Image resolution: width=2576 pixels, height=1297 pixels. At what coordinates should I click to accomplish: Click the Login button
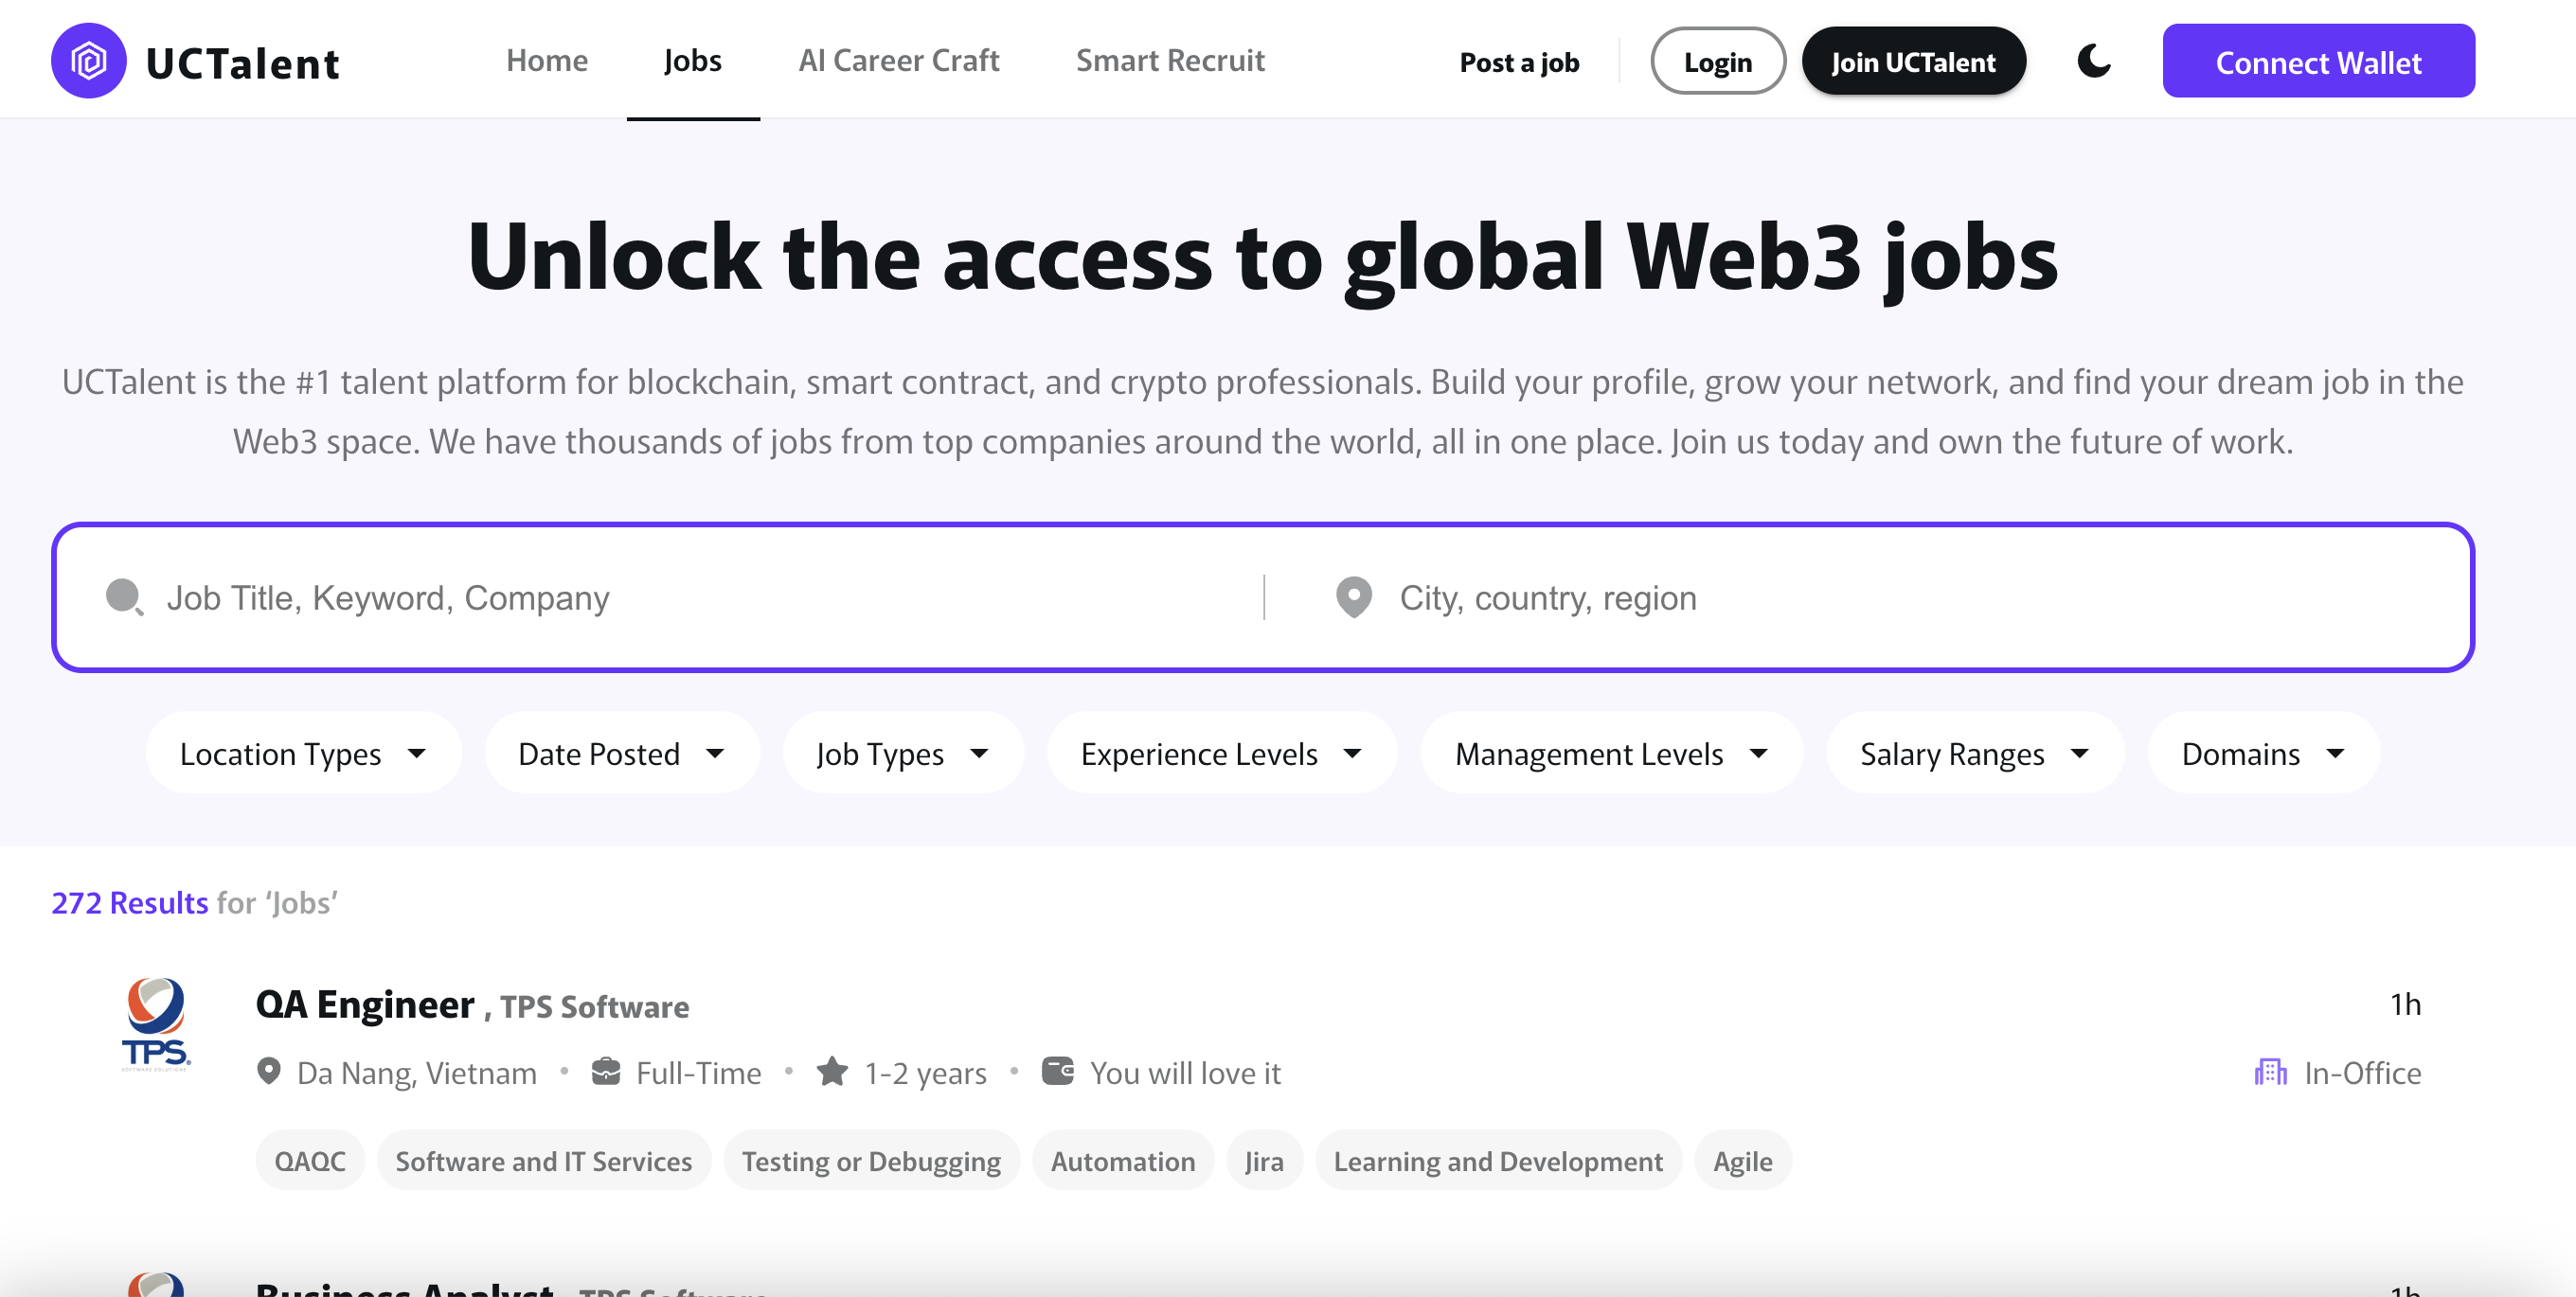click(x=1717, y=61)
